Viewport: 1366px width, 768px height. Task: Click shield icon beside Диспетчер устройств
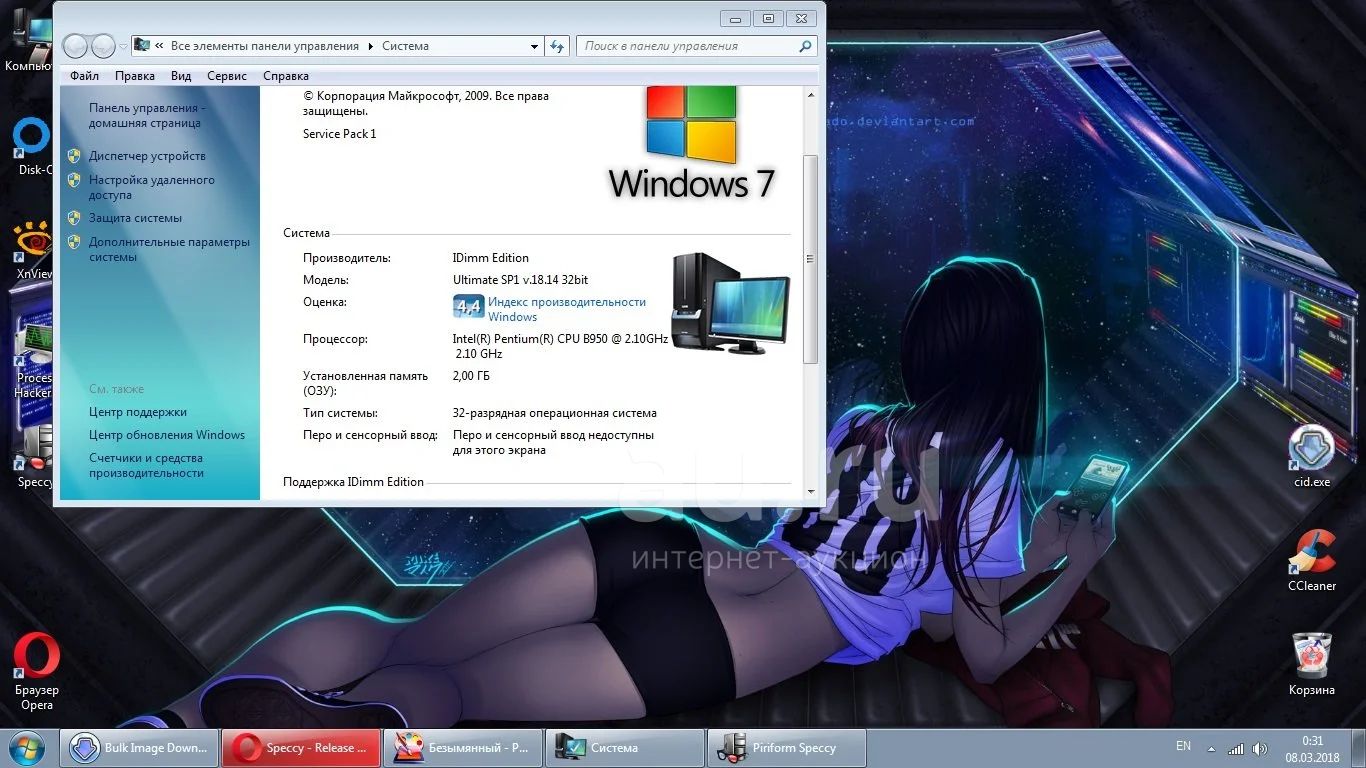(74, 156)
